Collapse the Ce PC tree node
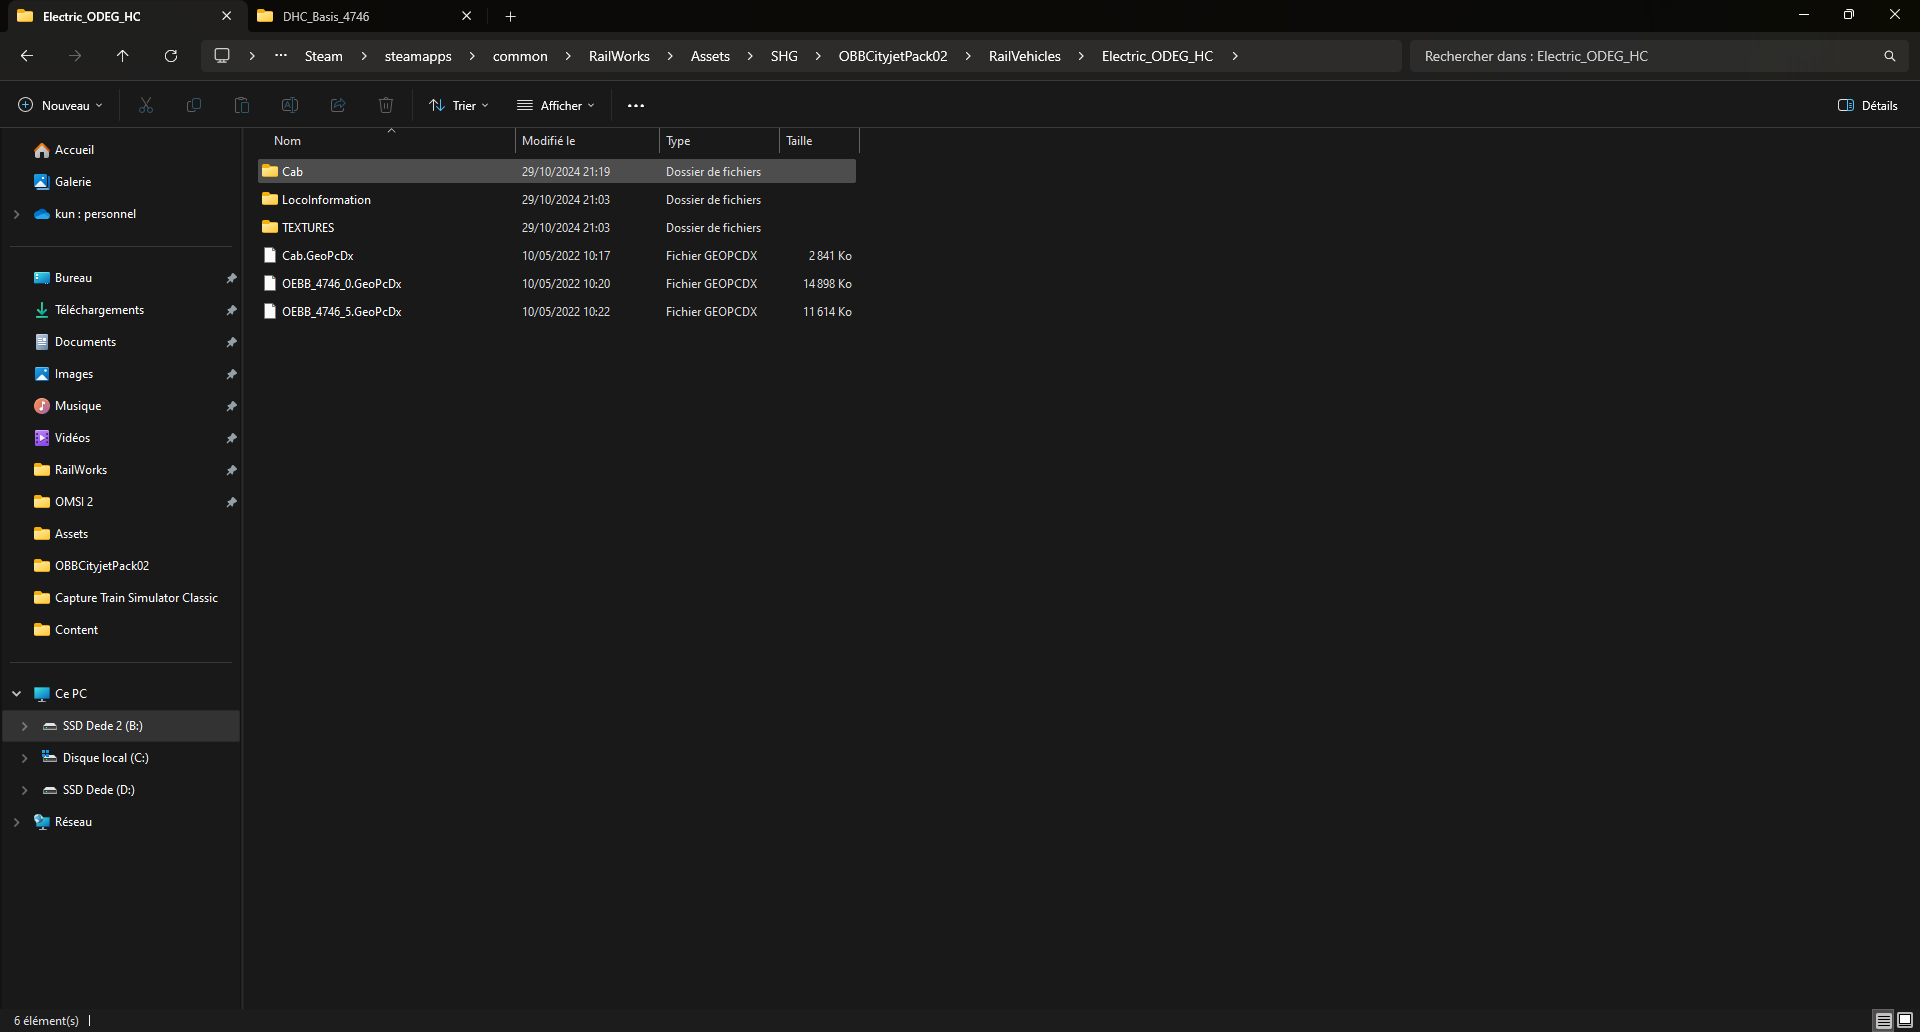The width and height of the screenshot is (1920, 1032). click(17, 694)
